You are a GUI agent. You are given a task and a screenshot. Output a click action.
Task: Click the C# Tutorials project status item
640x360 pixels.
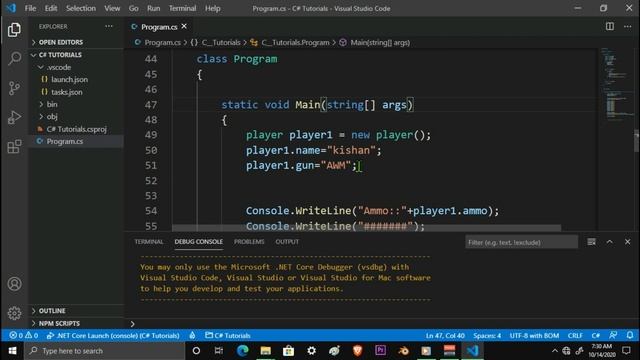pos(228,336)
